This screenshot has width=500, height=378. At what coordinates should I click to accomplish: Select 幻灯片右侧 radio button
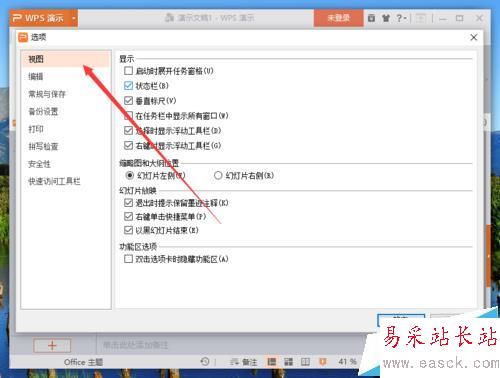coord(218,175)
